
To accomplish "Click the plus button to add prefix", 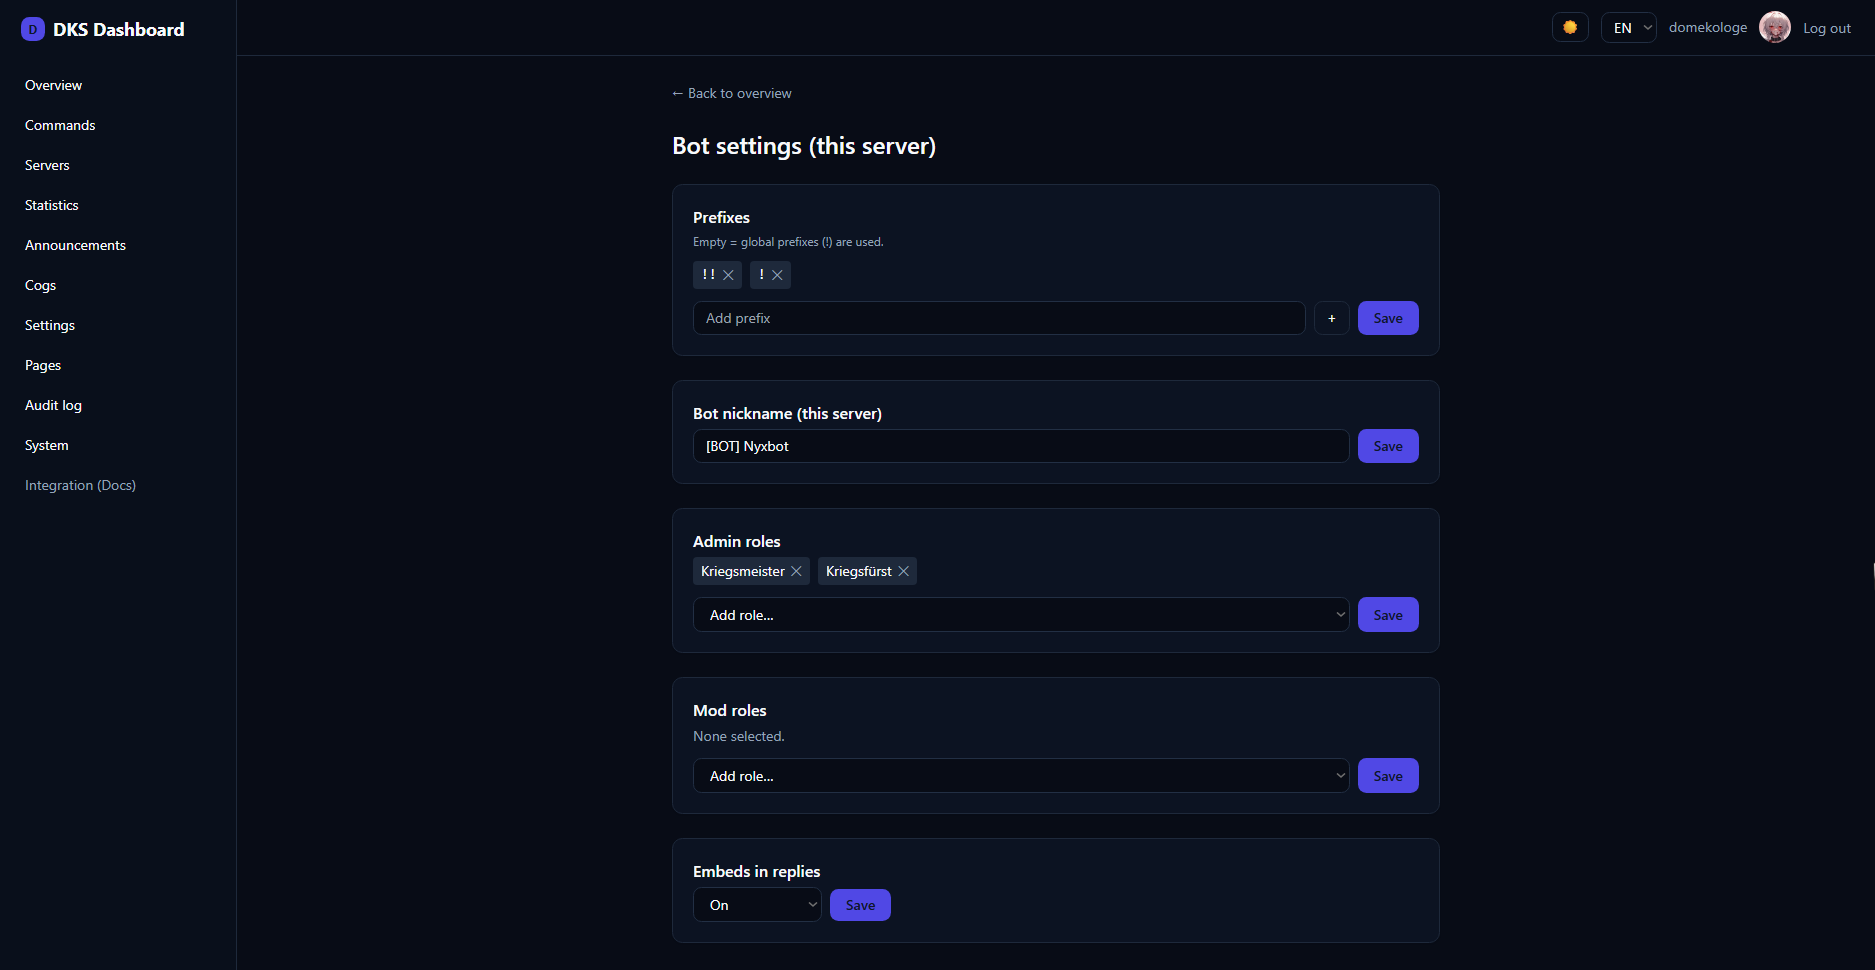I will [1331, 318].
